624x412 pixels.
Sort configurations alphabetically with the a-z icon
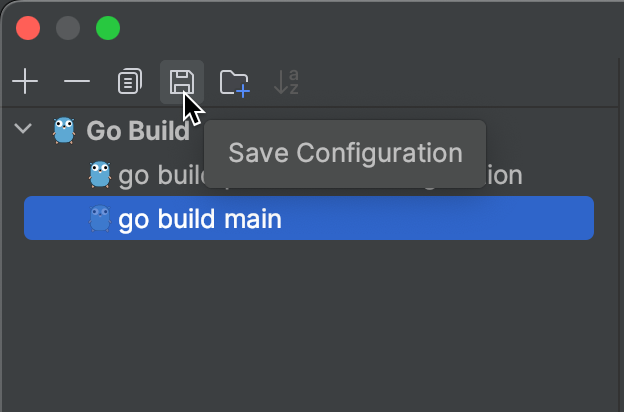(287, 82)
